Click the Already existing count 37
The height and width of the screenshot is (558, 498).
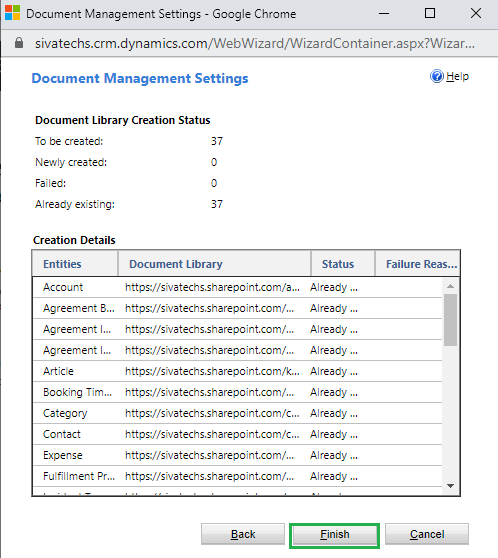[217, 204]
